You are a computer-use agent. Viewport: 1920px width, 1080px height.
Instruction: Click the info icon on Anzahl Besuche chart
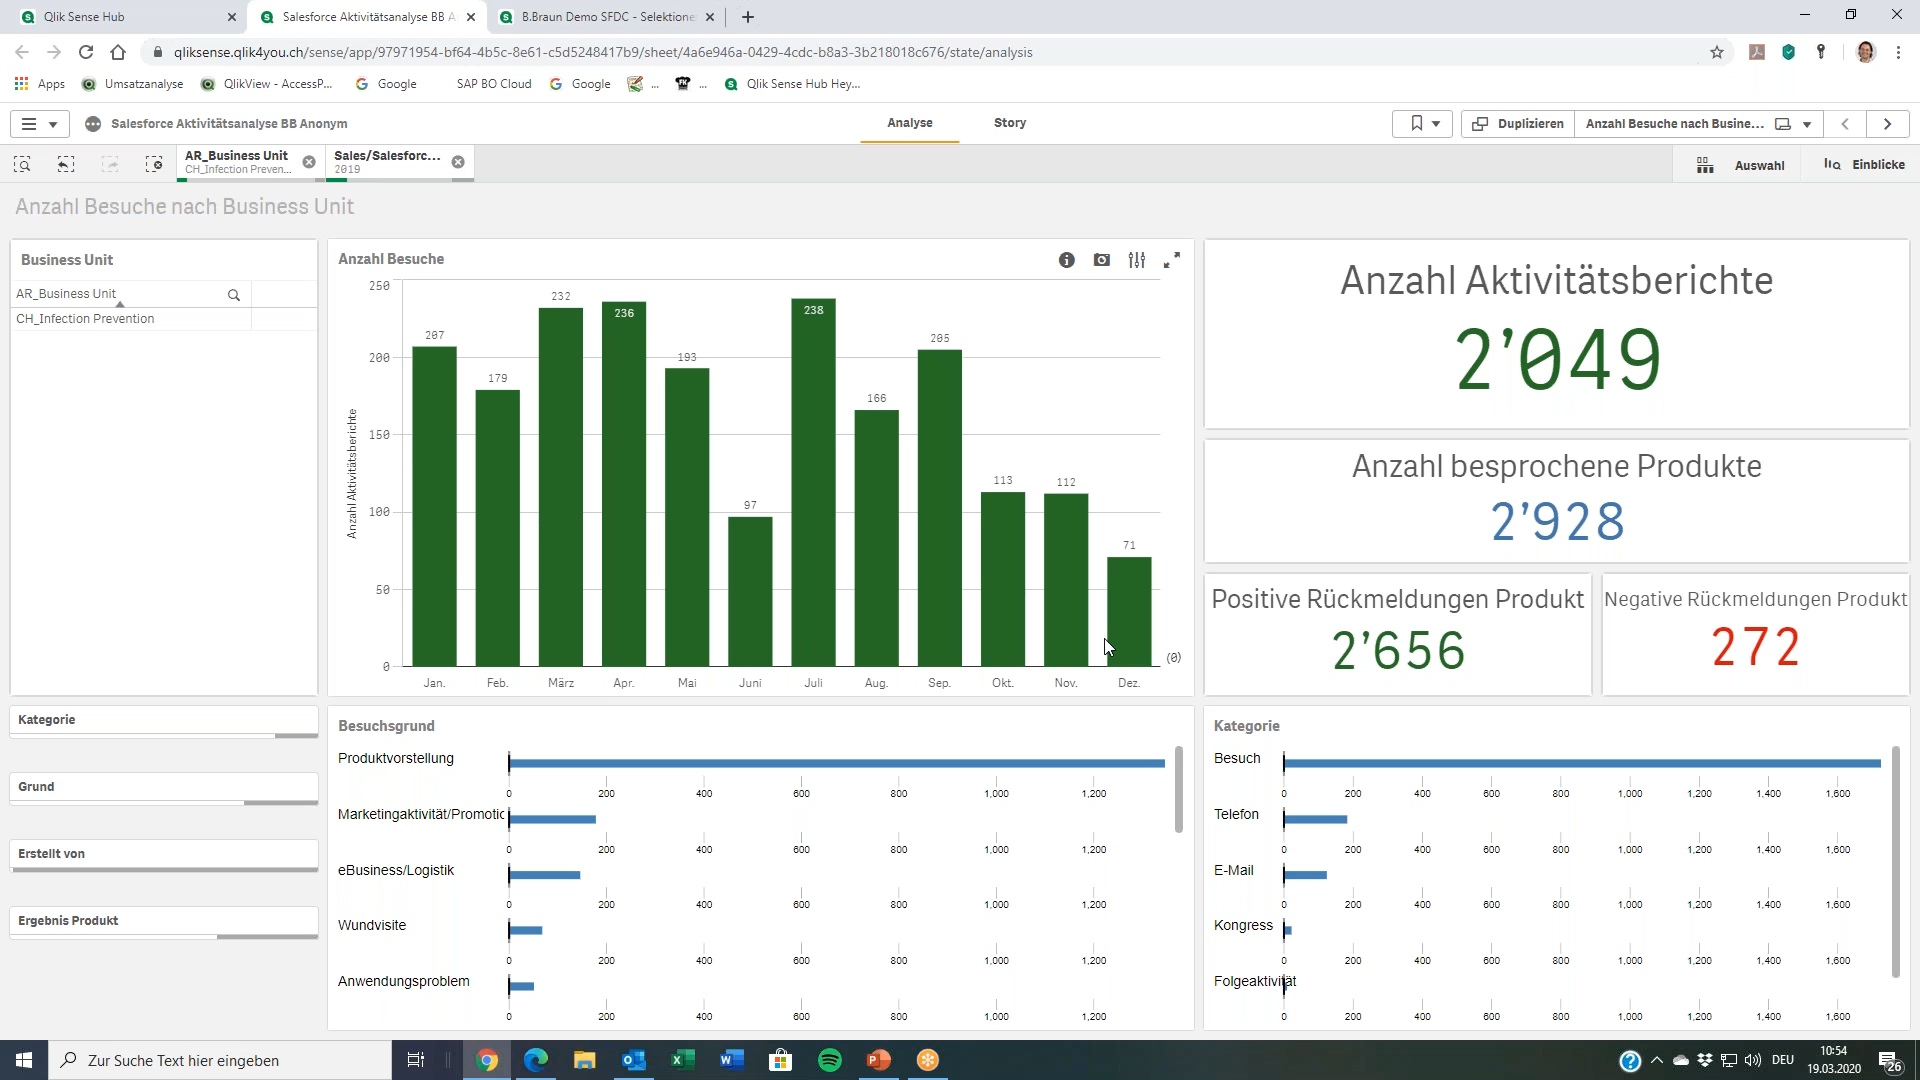[x=1067, y=260]
